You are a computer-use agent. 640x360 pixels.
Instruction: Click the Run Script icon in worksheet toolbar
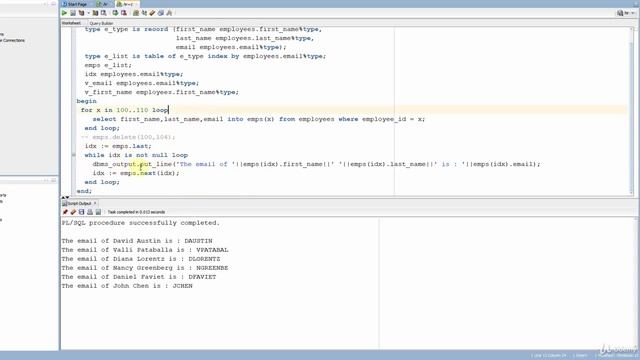tap(73, 13)
